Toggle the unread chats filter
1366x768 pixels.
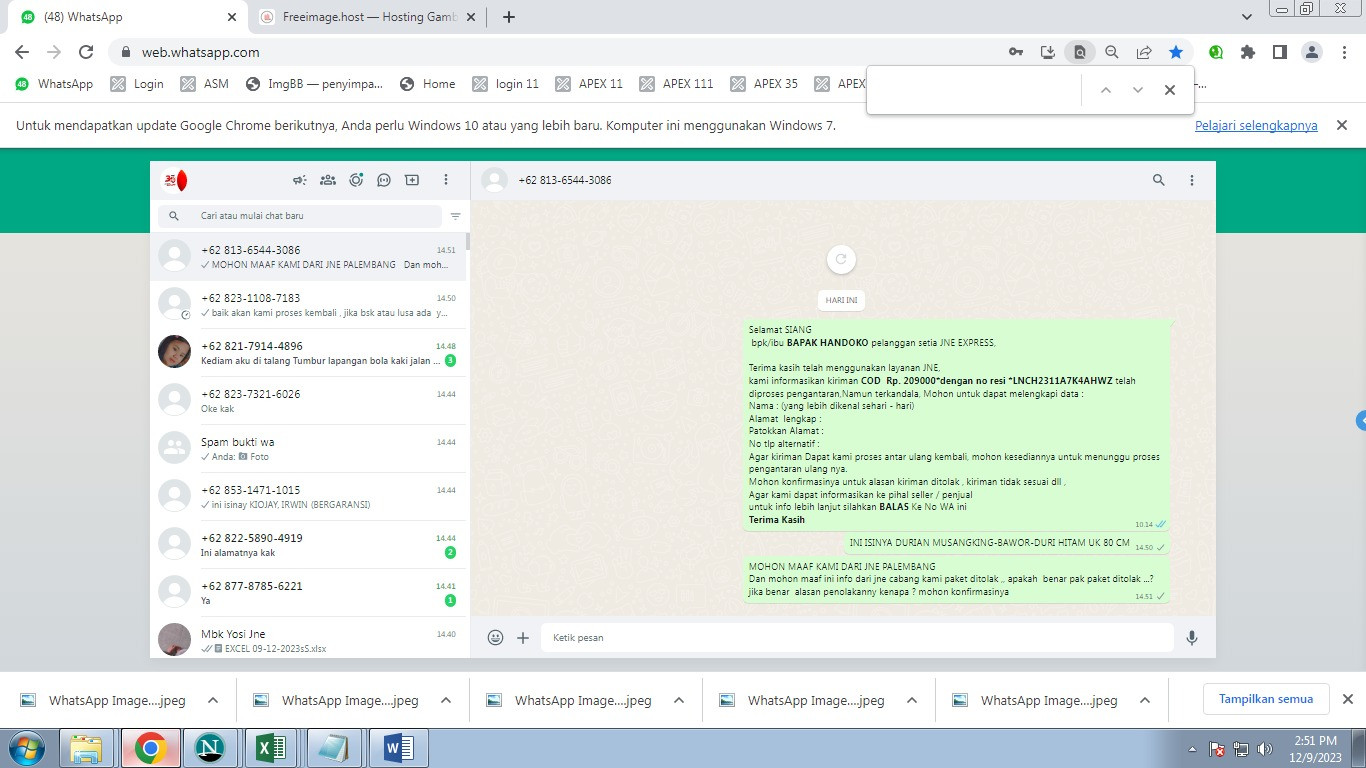tap(456, 216)
